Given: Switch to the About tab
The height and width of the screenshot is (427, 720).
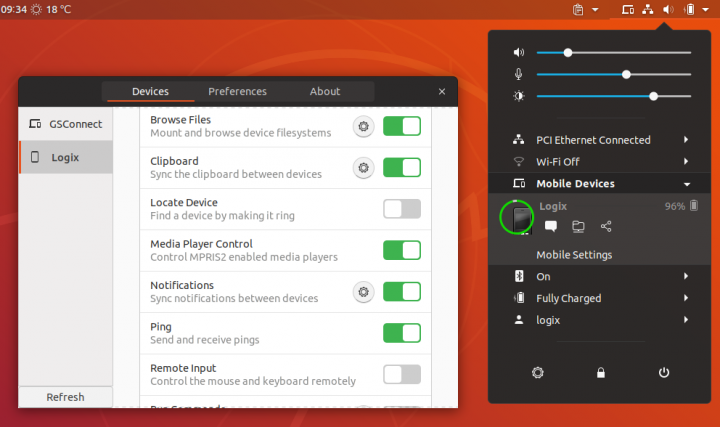Looking at the screenshot, I should pos(324,92).
